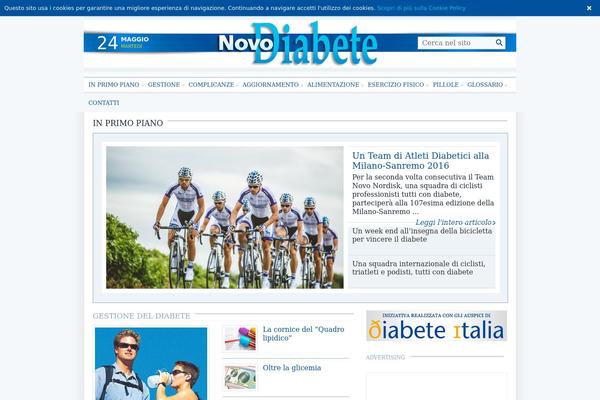Open the hikers drinking water photo

(151, 364)
